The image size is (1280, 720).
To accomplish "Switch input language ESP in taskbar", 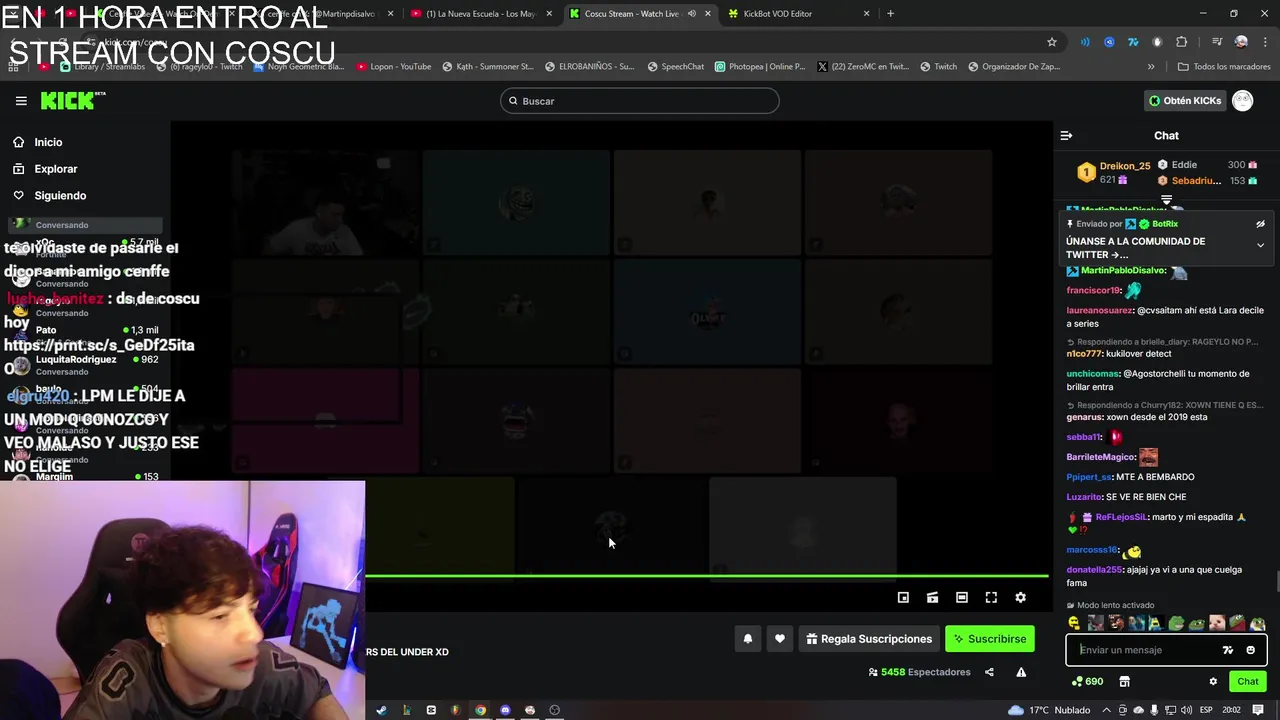I will pyautogui.click(x=1206, y=710).
